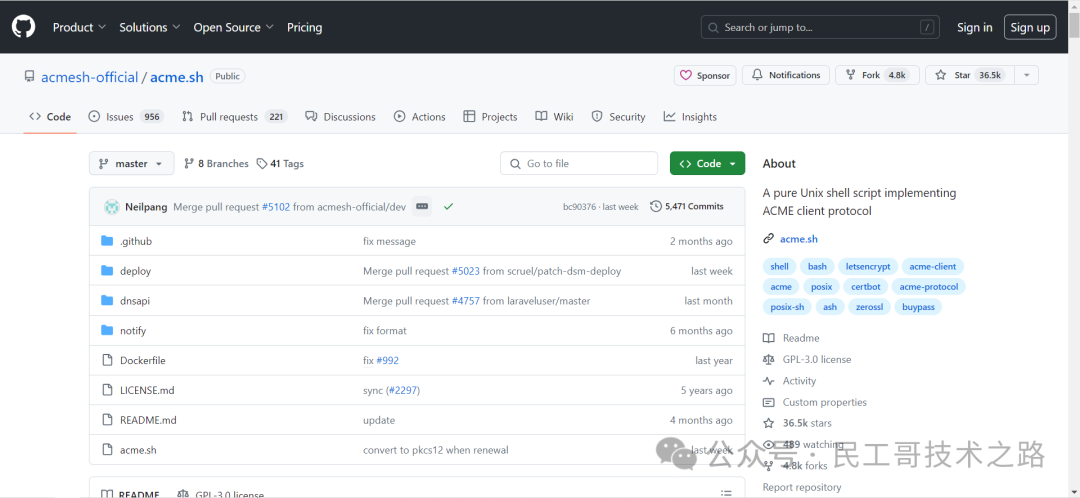
Task: Open the green Code dropdown
Action: pyautogui.click(x=707, y=164)
